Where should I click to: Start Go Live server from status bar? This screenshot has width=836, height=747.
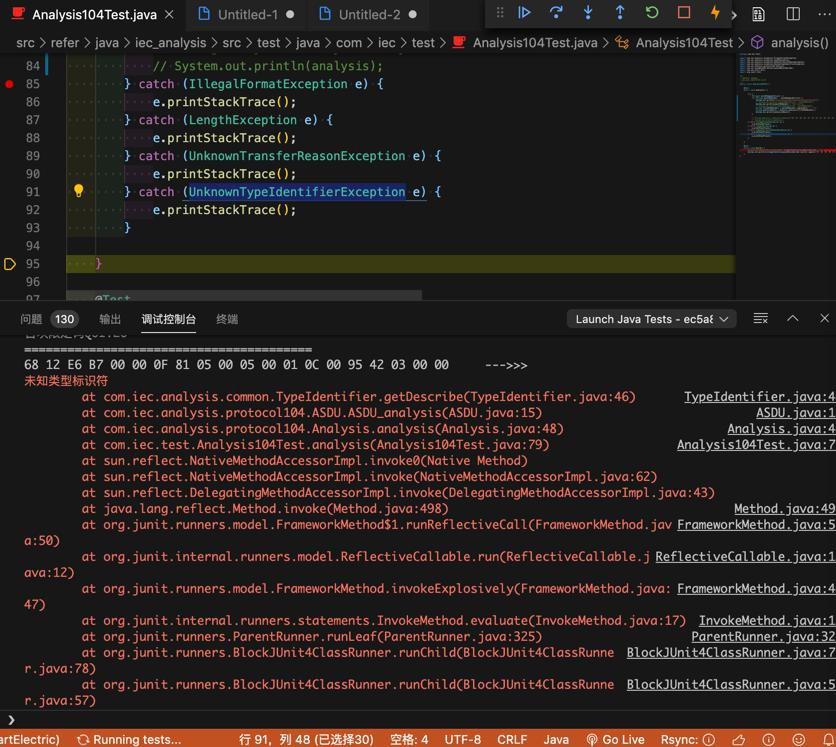click(x=615, y=739)
